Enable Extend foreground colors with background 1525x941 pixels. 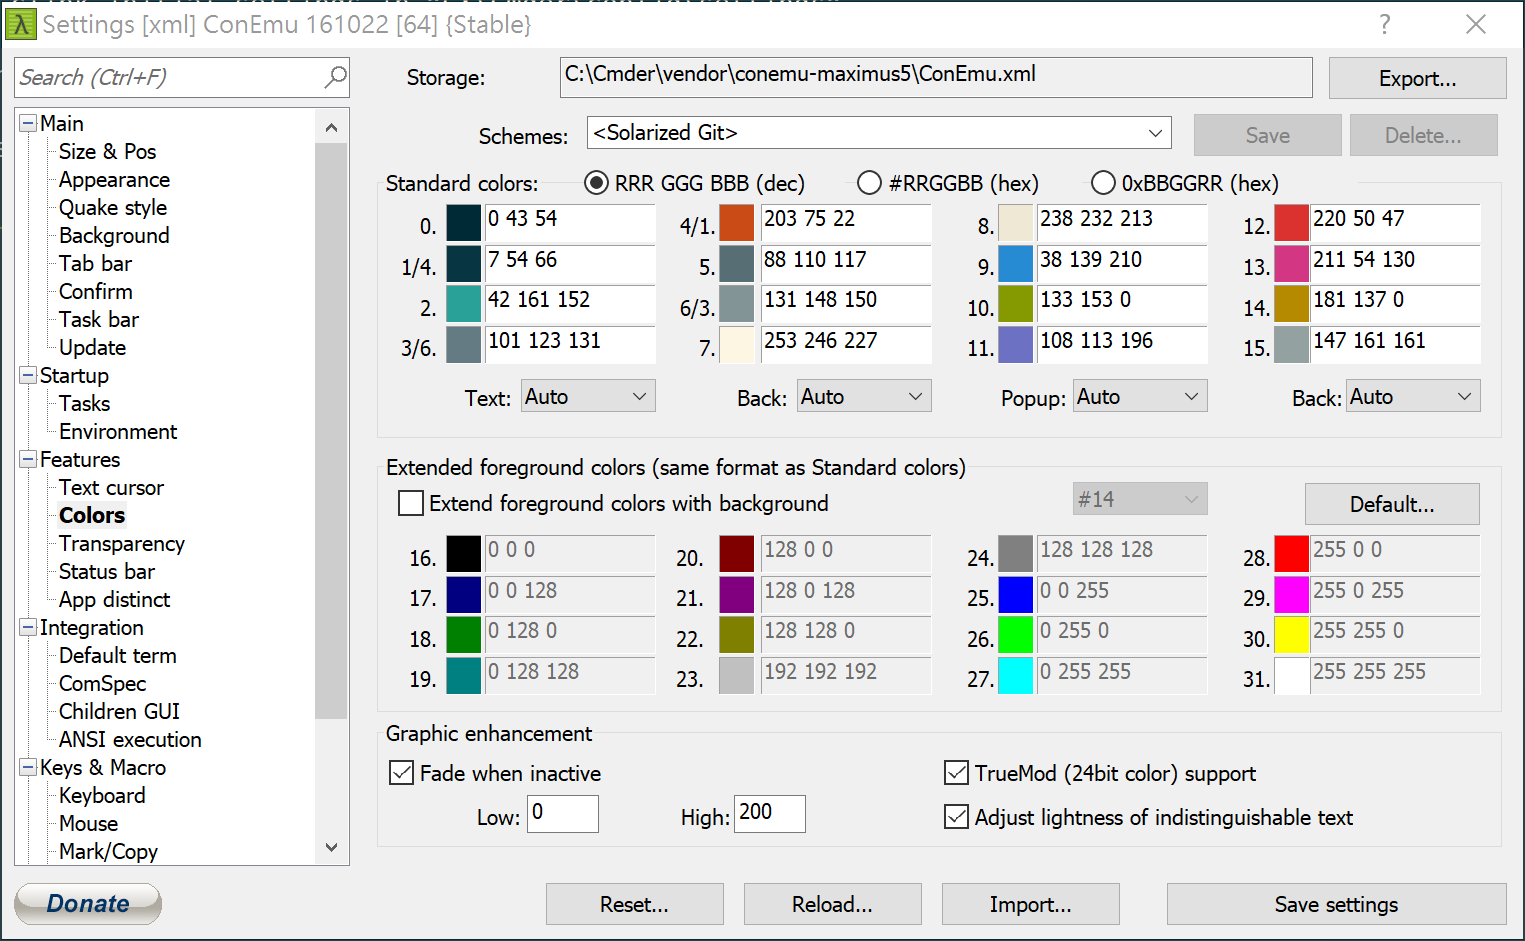(411, 503)
